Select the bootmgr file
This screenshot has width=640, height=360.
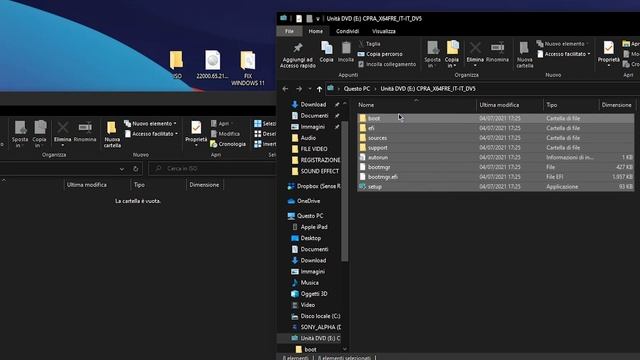point(496,167)
